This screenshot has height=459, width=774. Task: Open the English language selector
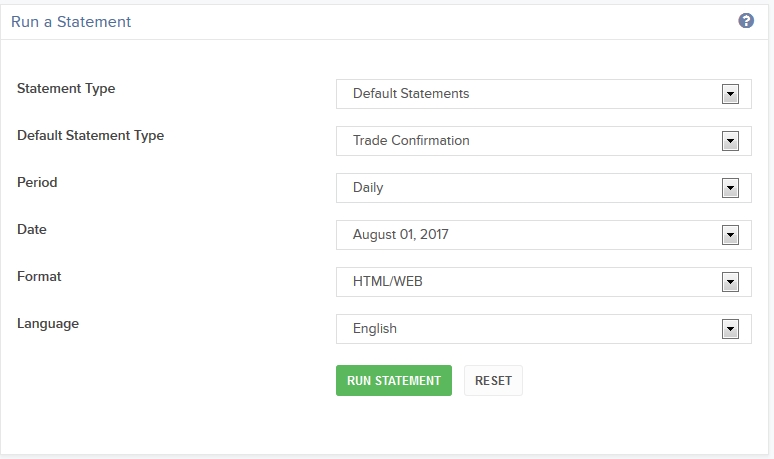(543, 329)
